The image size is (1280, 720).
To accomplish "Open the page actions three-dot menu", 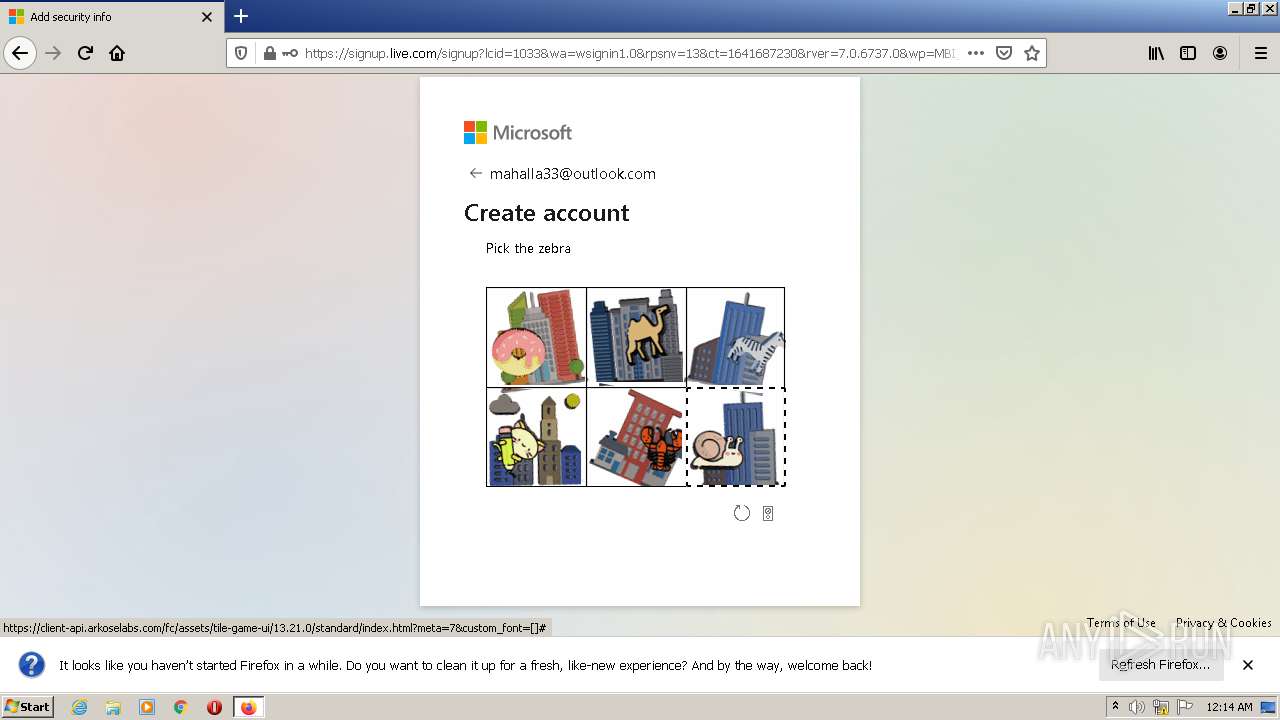I will (976, 53).
